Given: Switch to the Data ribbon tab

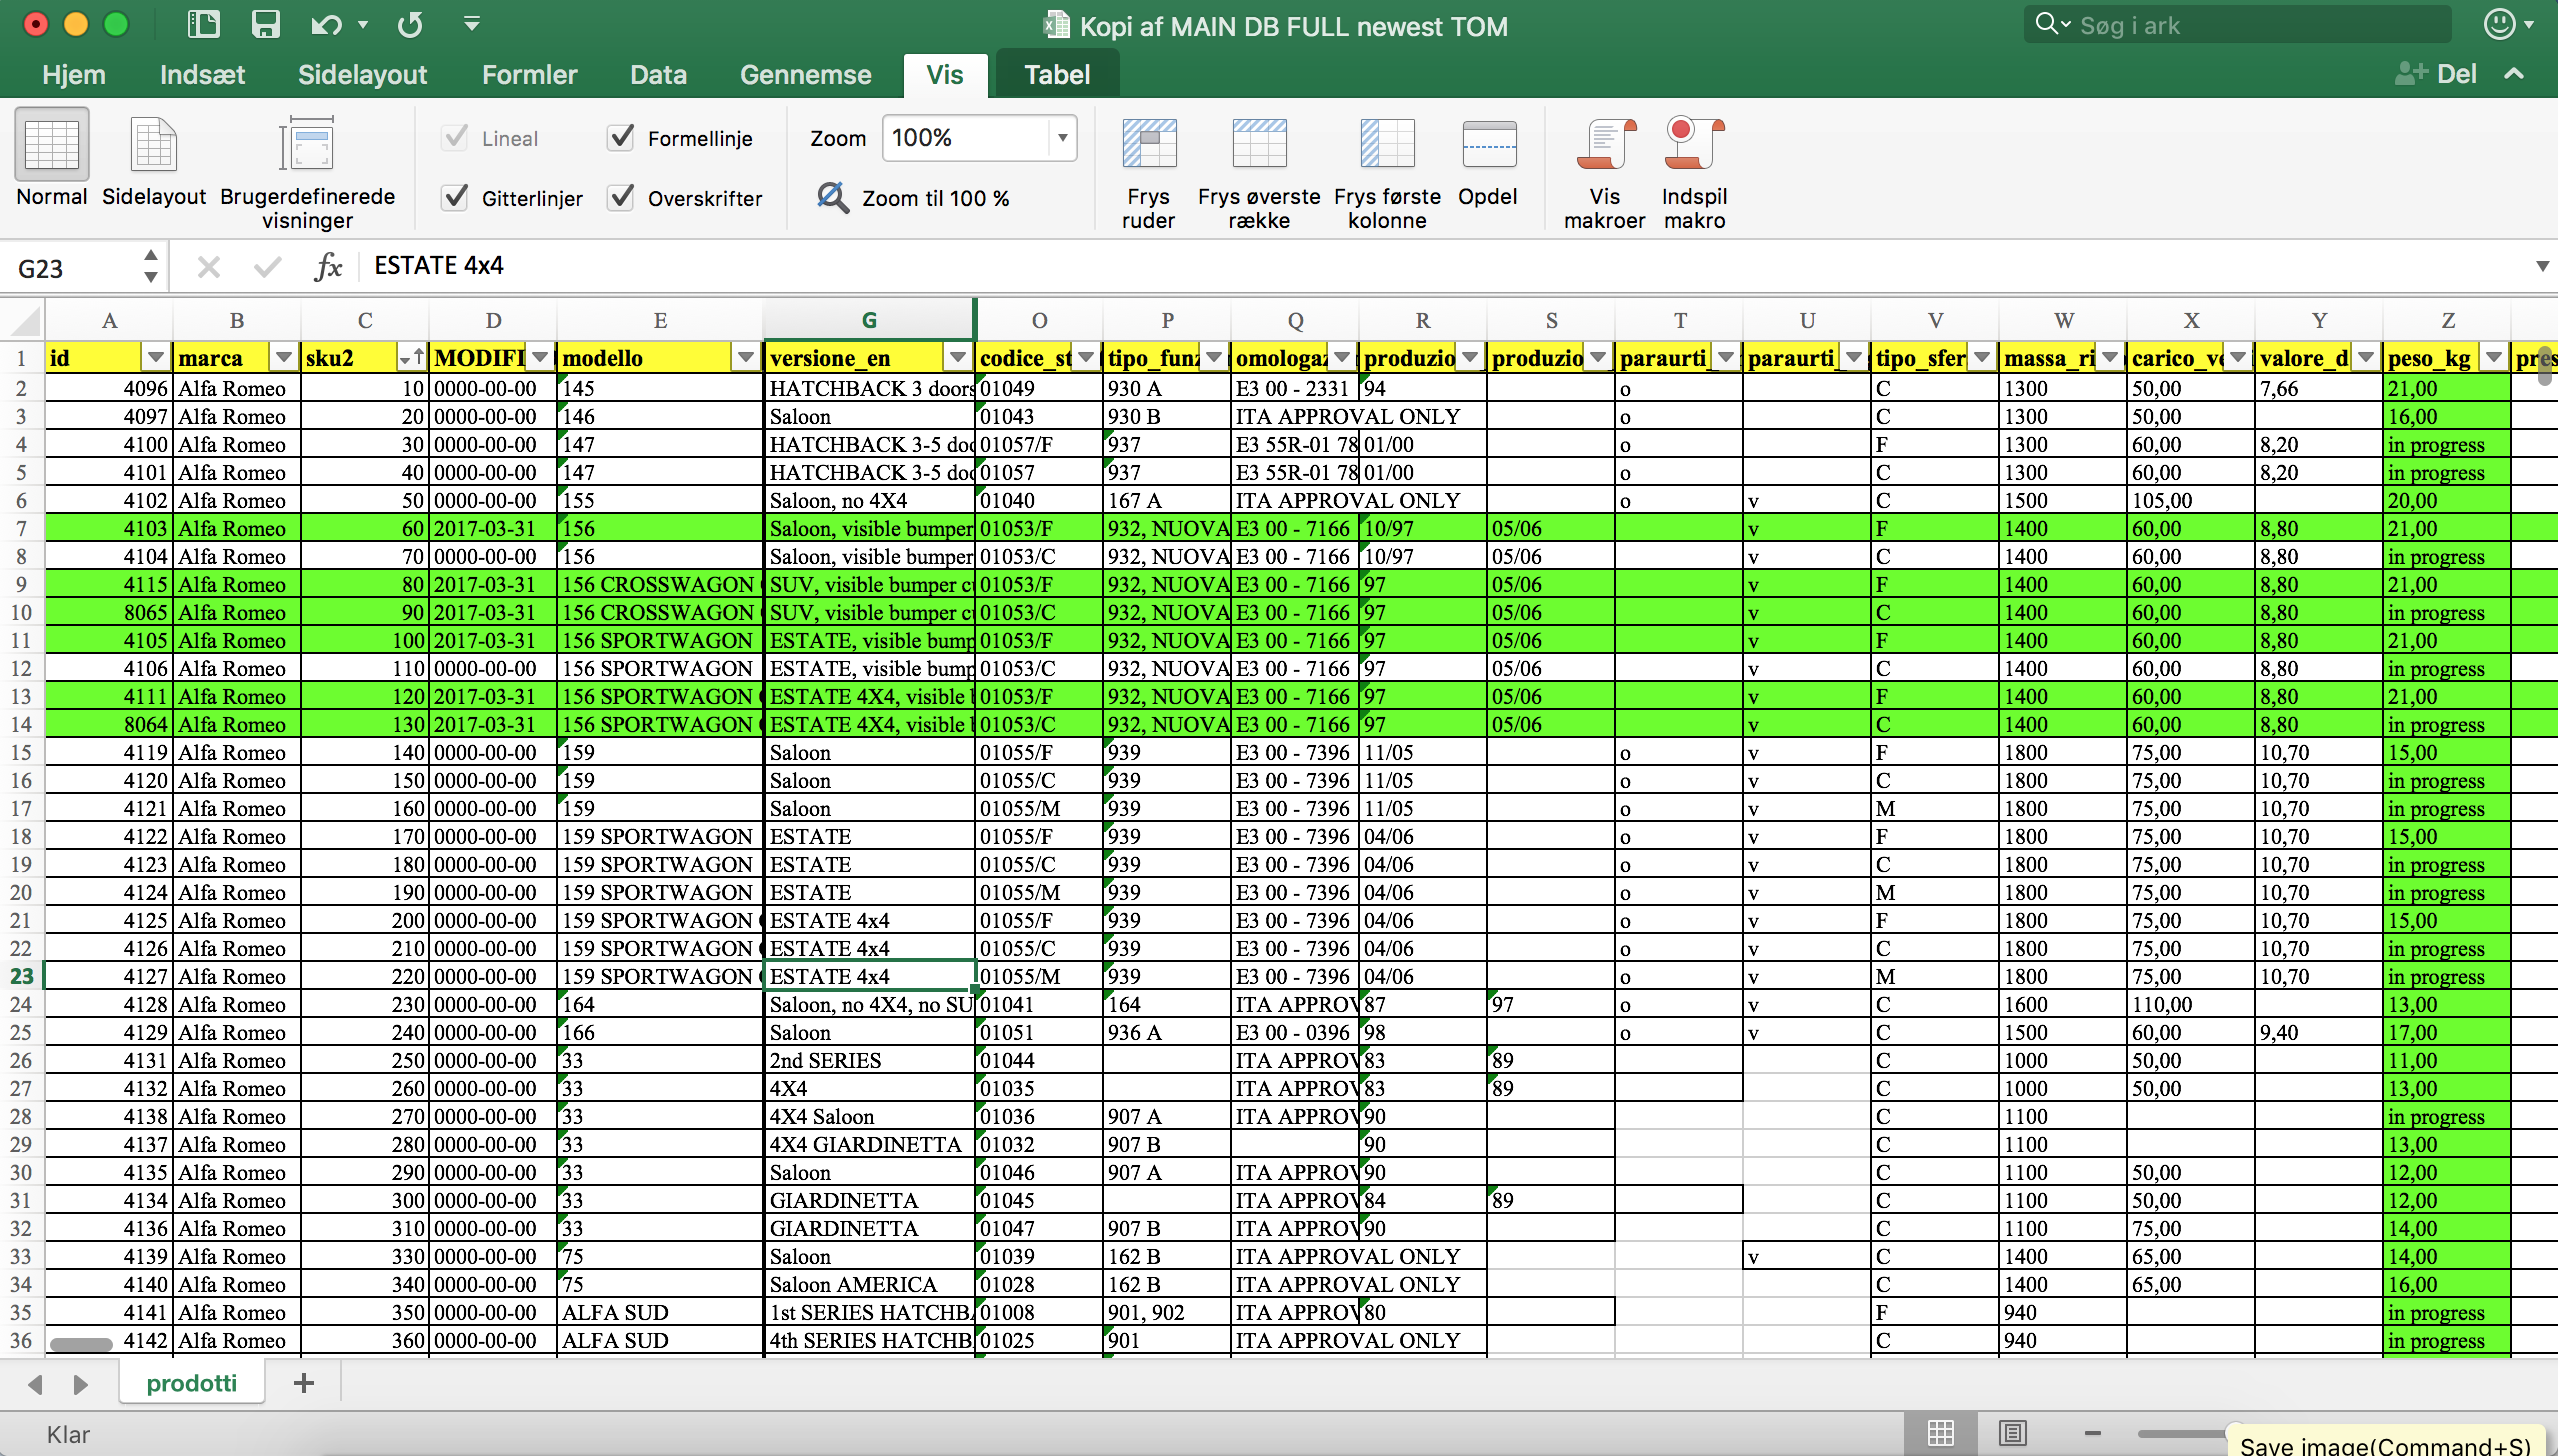Looking at the screenshot, I should [658, 75].
